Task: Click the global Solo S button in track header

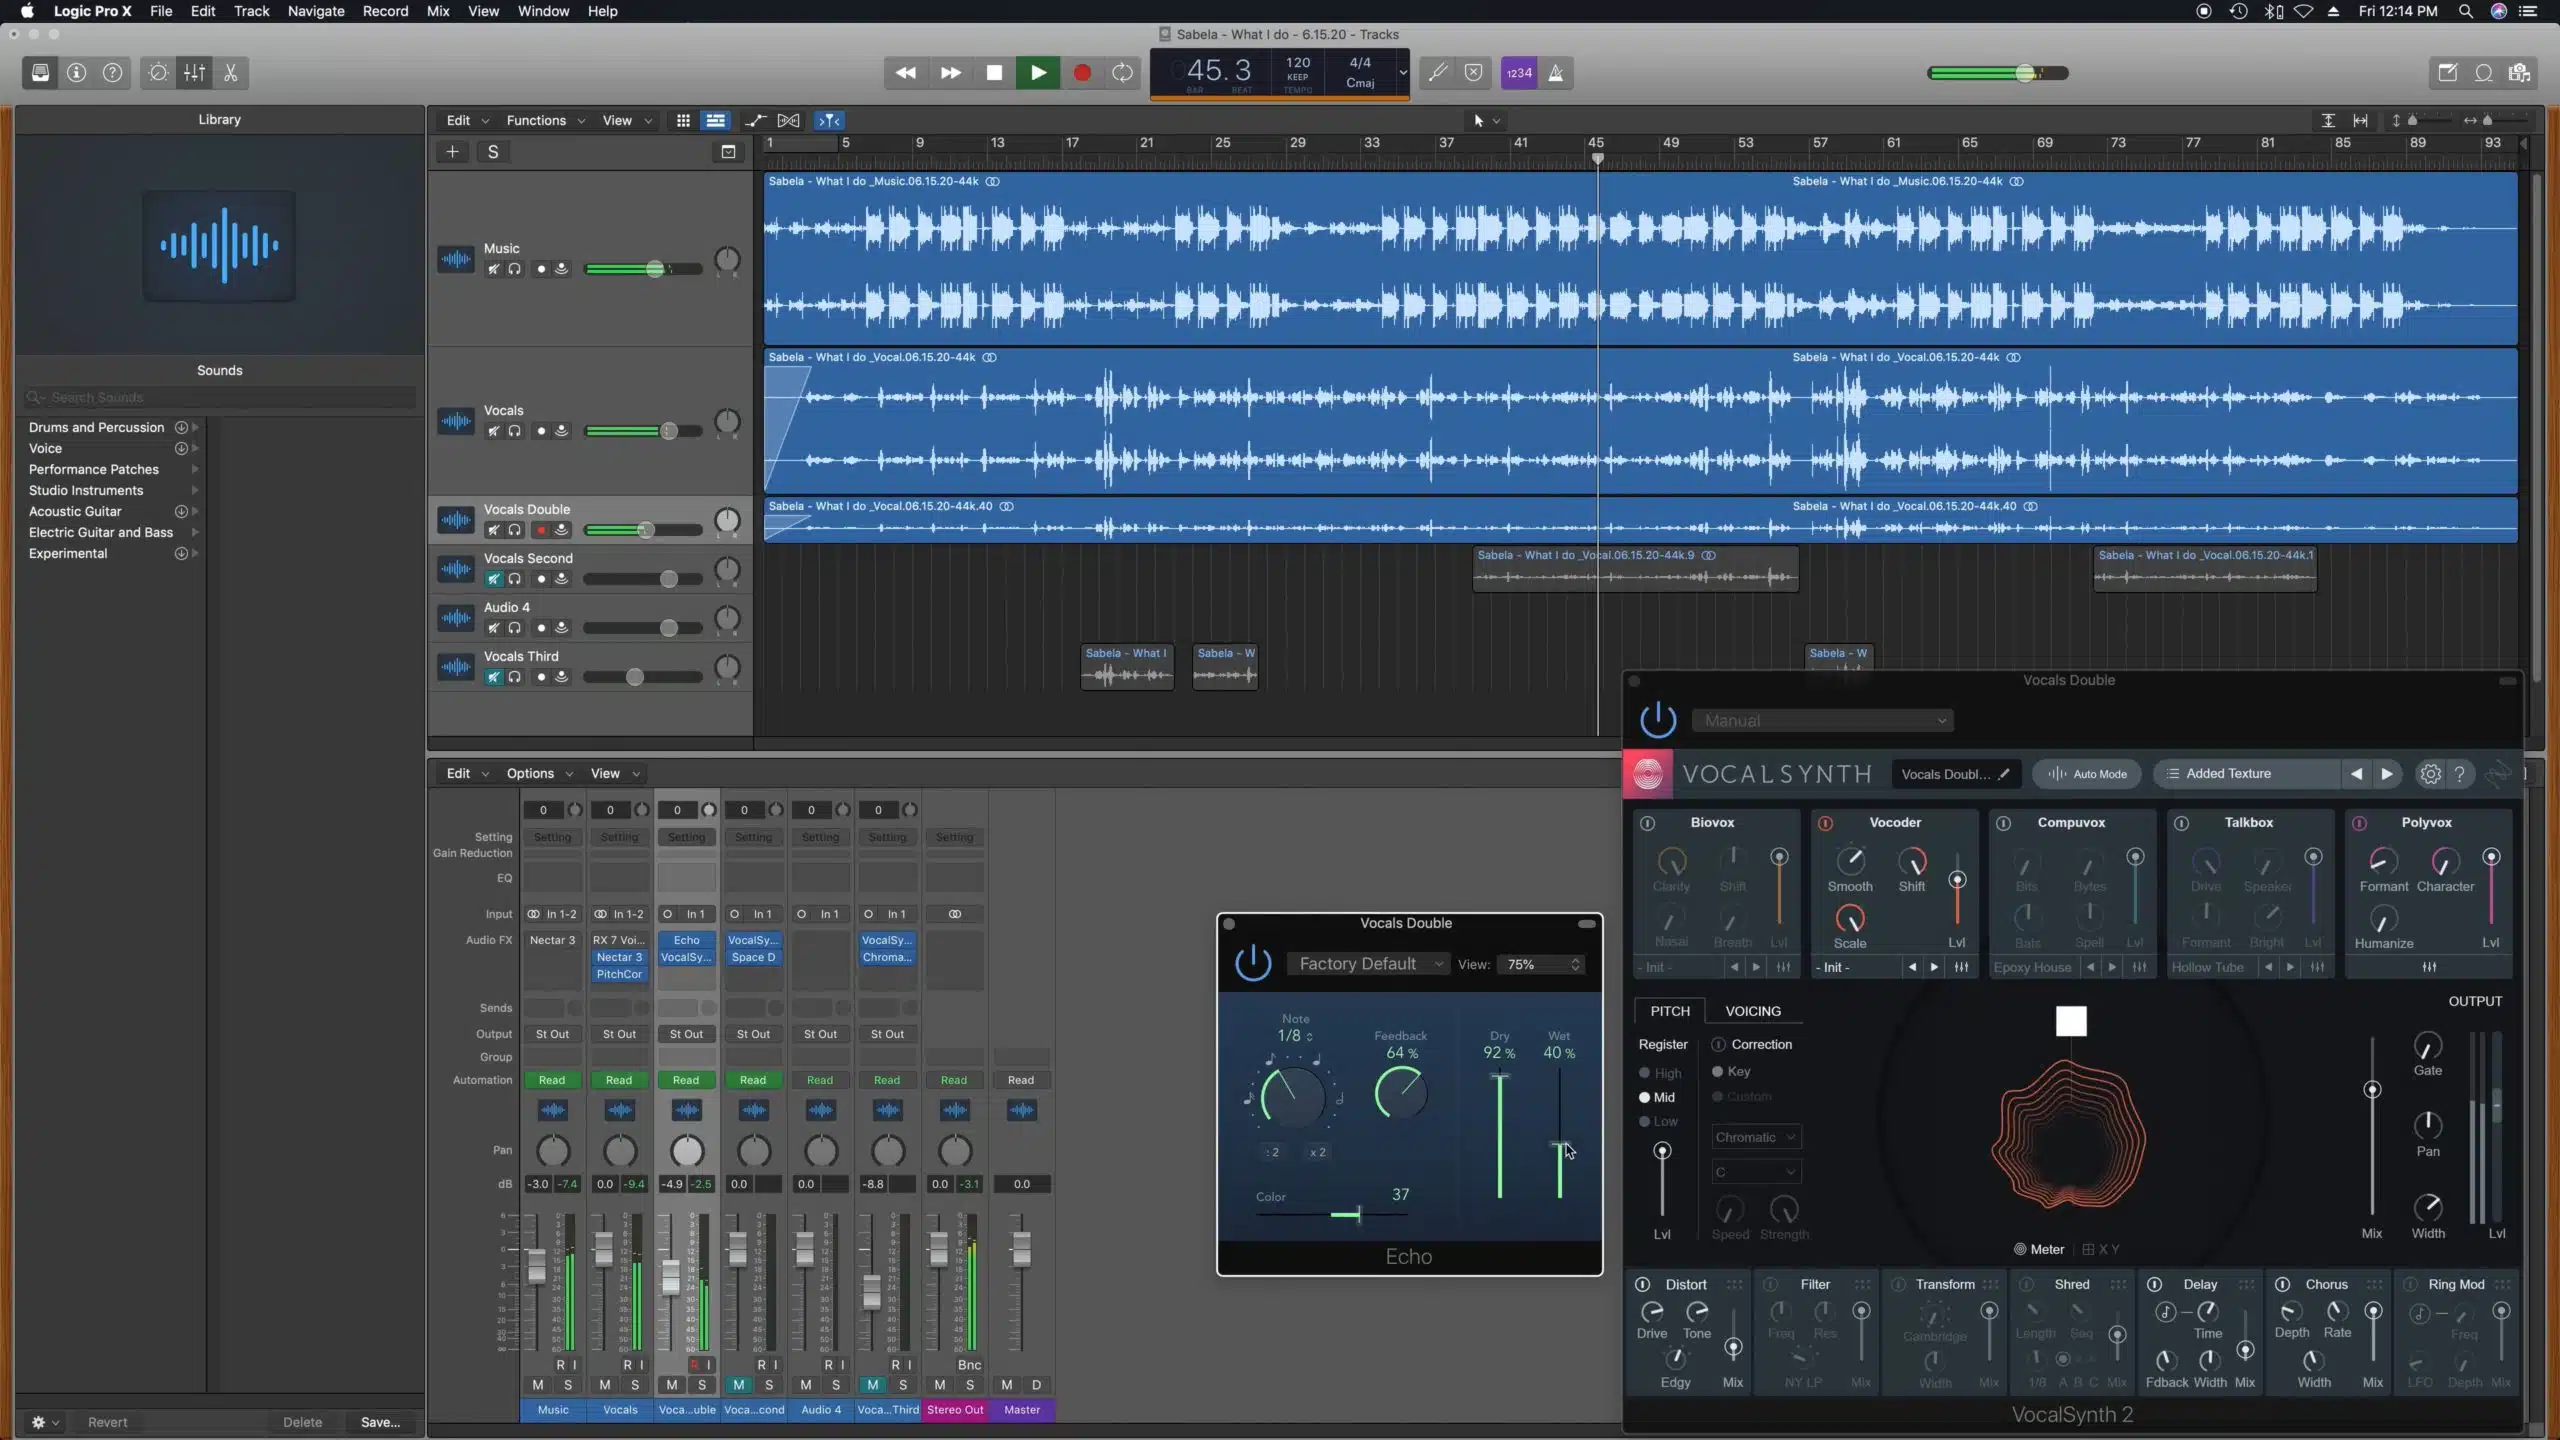Action: tap(493, 152)
